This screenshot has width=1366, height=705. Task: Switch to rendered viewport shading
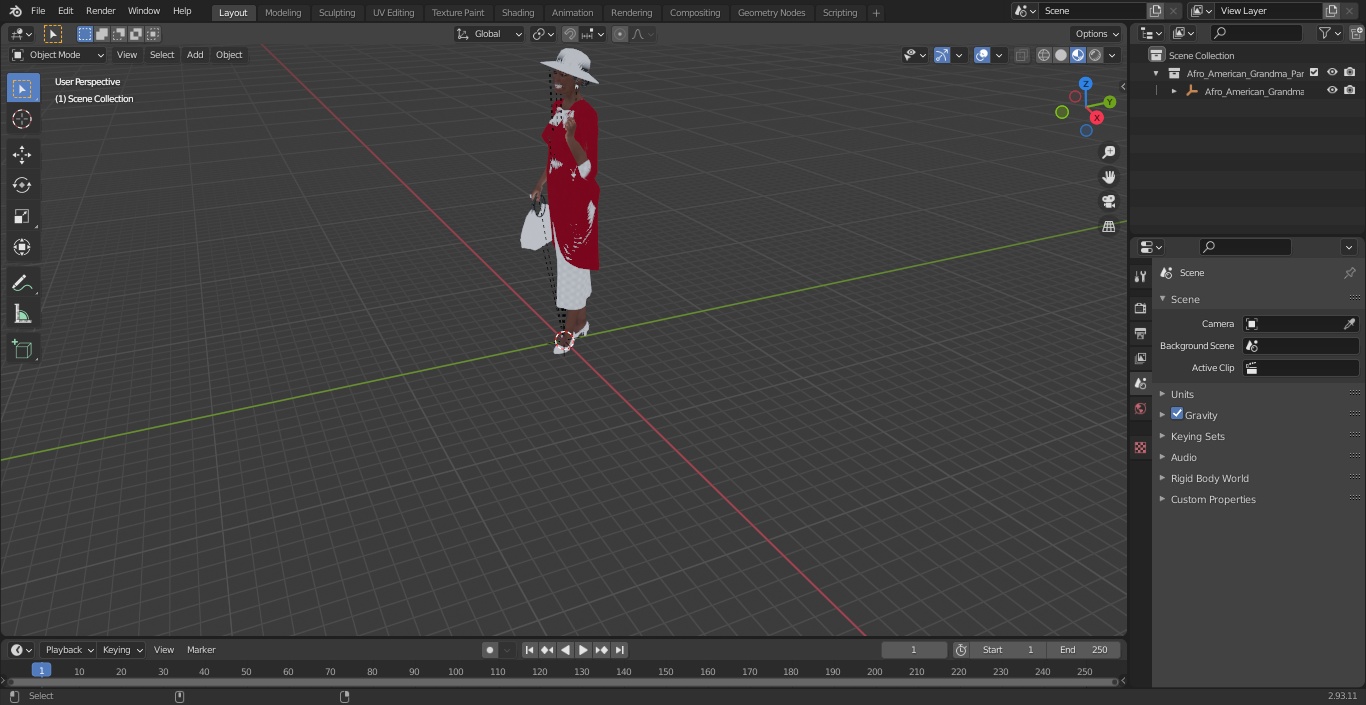pos(1095,55)
